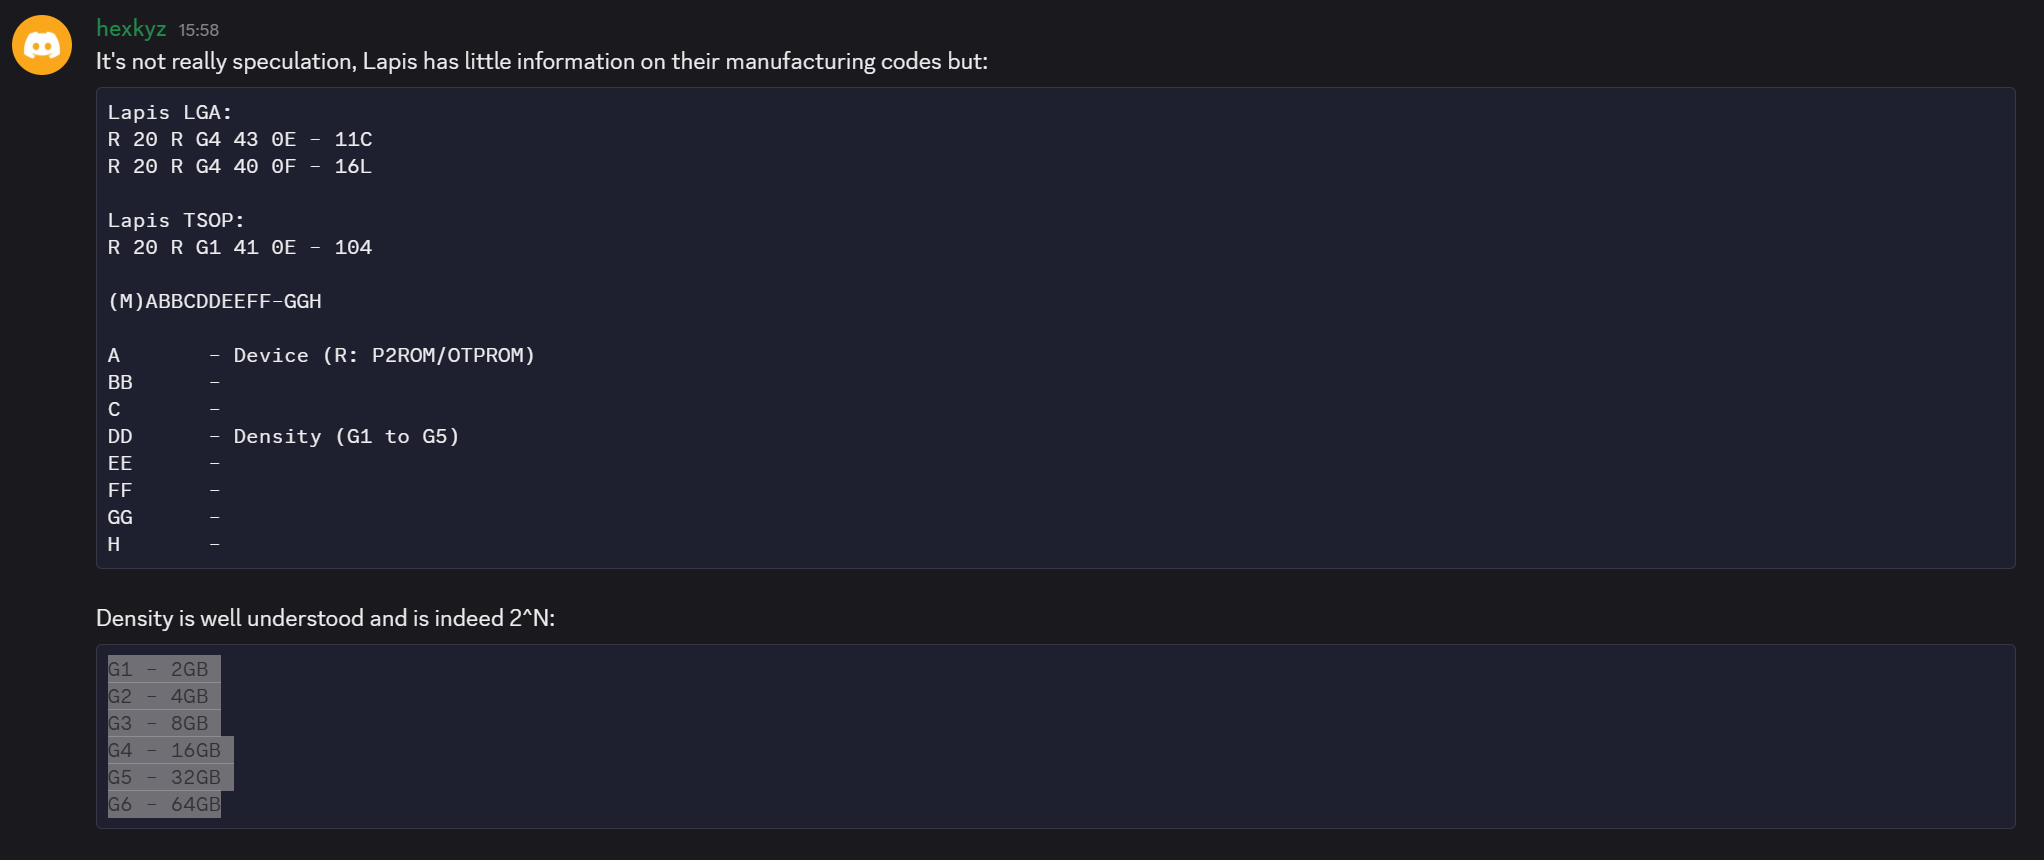Image resolution: width=2044 pixels, height=860 pixels.
Task: Open the hexkyz username profile
Action: pyautogui.click(x=131, y=29)
